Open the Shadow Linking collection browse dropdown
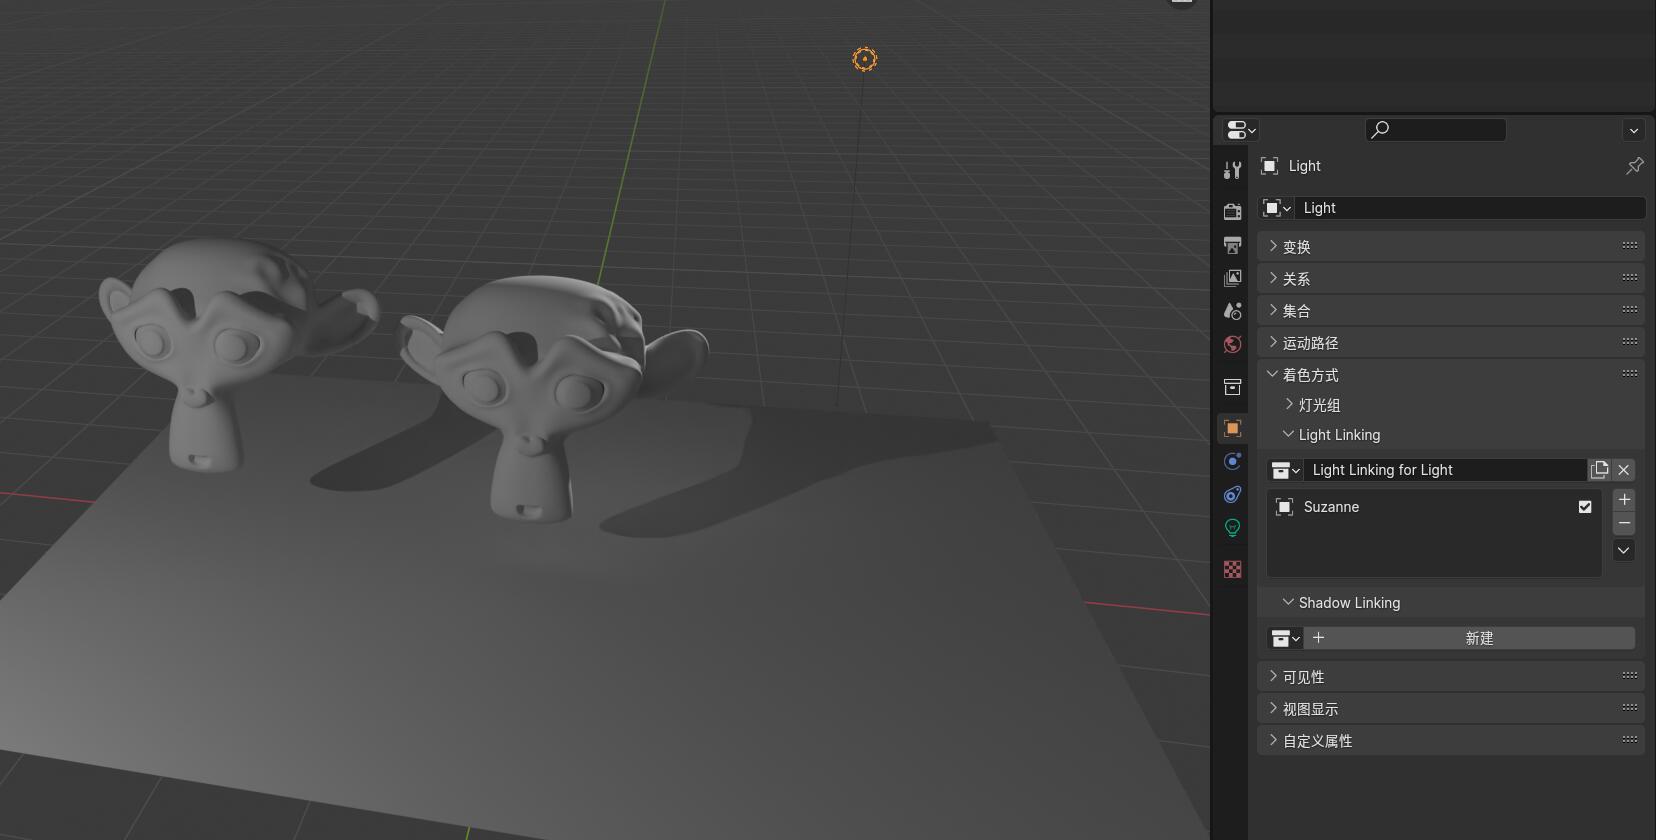Screen dimensions: 1656x840 (x=1285, y=638)
